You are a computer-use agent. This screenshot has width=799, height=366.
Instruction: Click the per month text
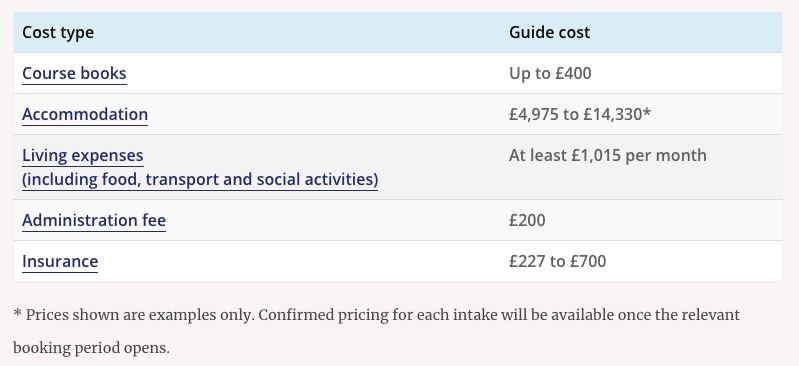pyautogui.click(x=665, y=155)
